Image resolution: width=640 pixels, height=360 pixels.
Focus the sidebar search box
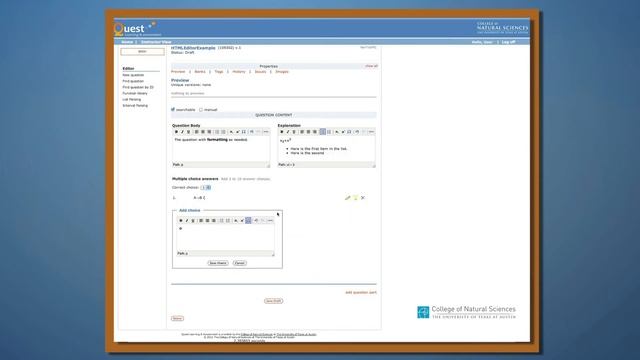pos(142,51)
